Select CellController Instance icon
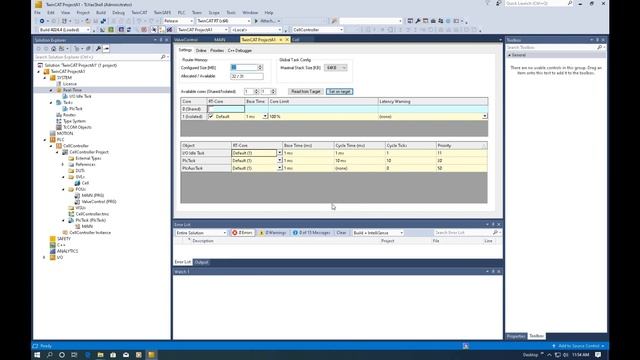 point(65,233)
